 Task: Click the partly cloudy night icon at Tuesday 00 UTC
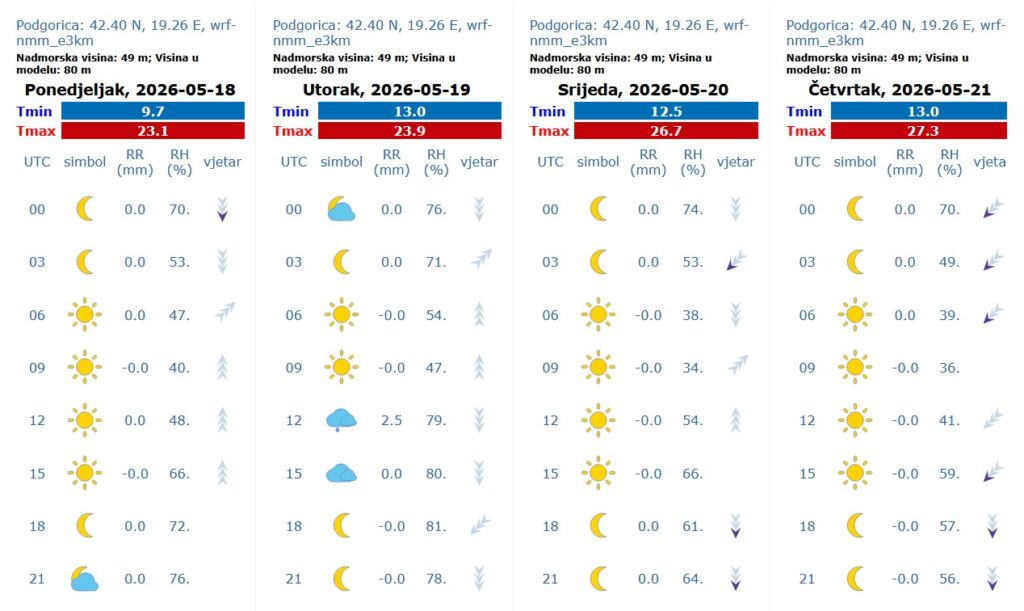pos(341,209)
